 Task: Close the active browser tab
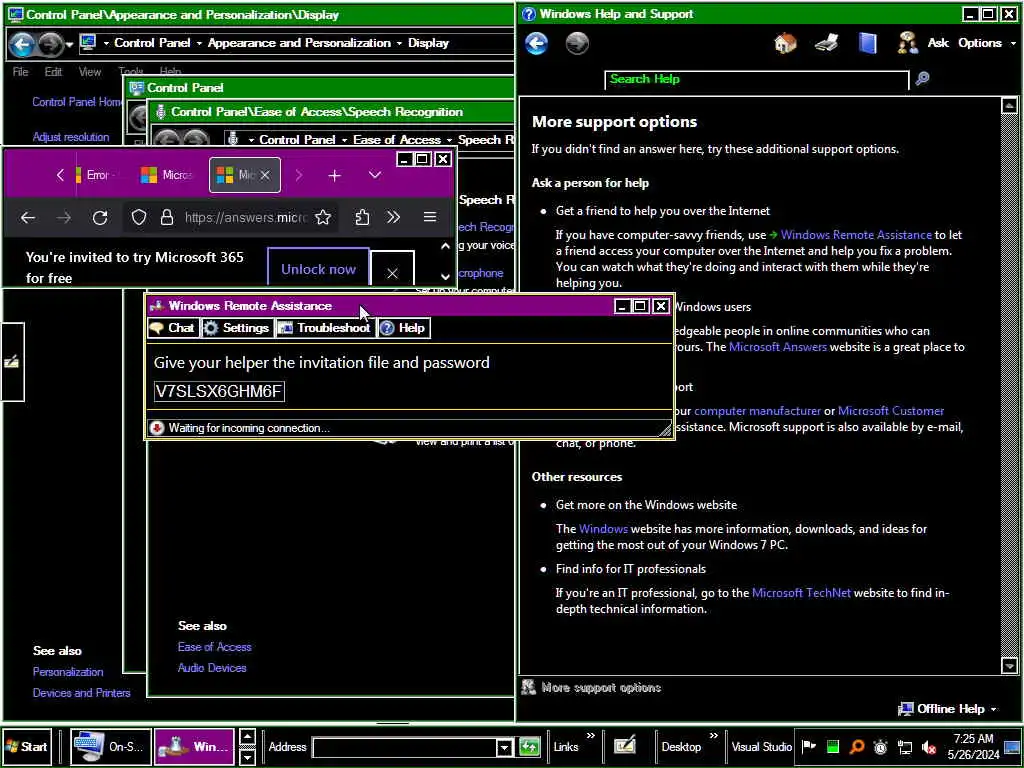(x=264, y=175)
